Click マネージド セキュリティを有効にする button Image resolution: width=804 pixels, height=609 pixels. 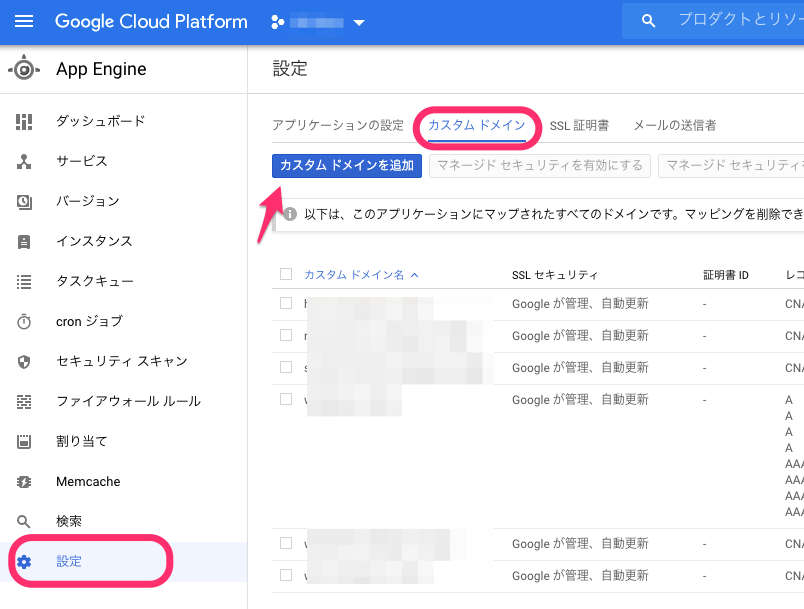pyautogui.click(x=539, y=166)
